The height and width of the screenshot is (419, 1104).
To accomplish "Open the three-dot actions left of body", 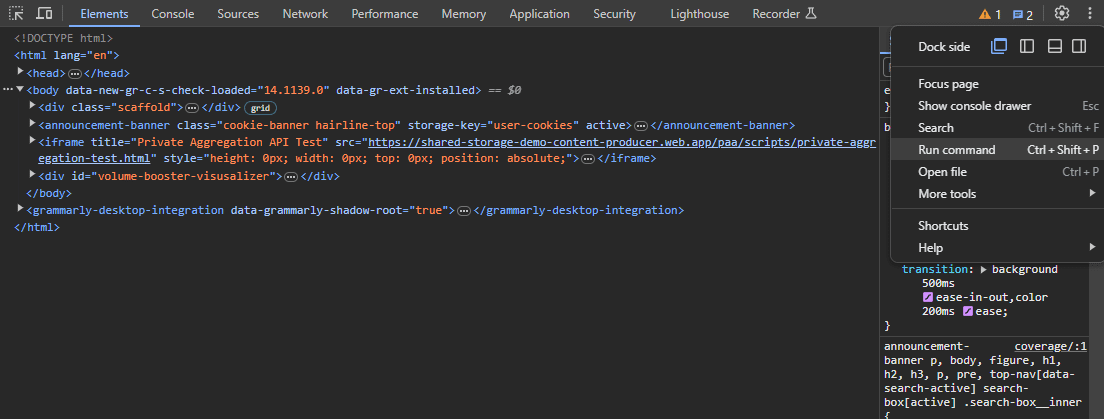I will 8,90.
